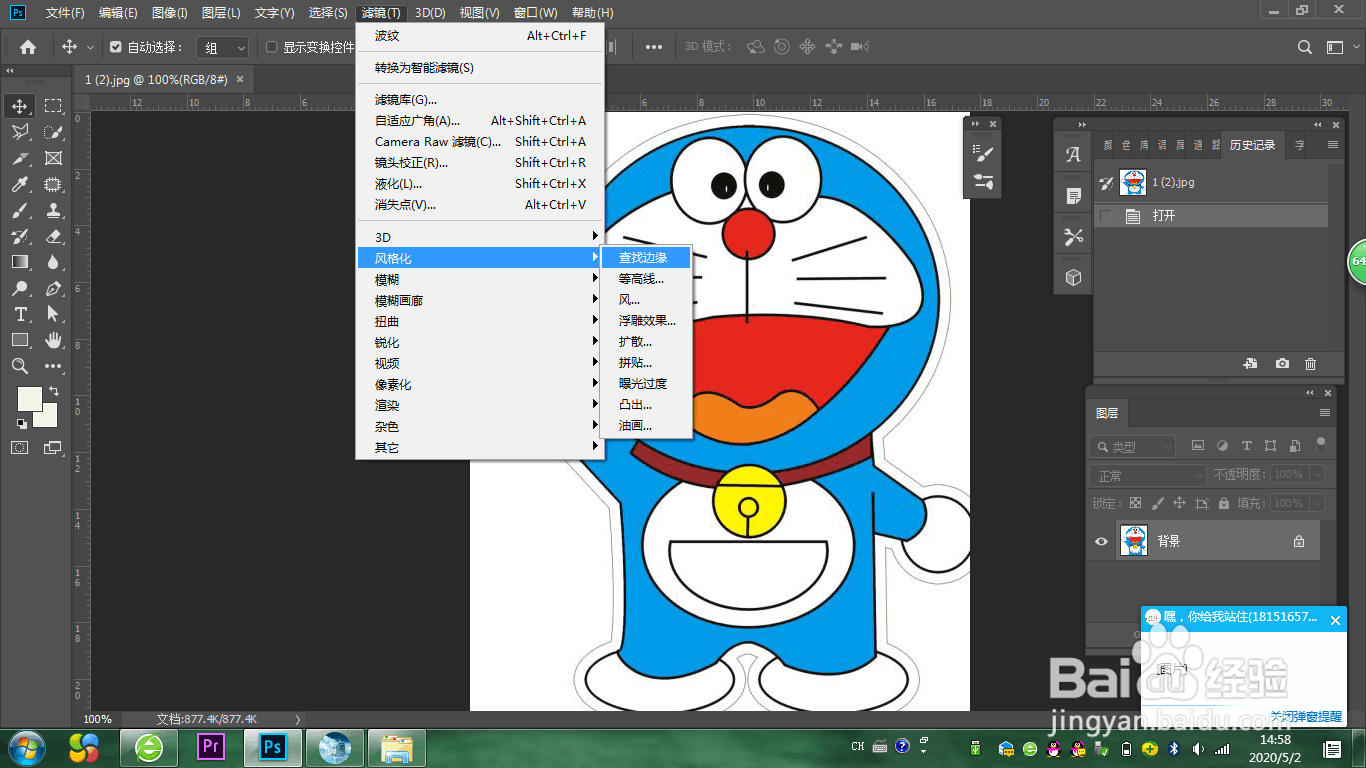The image size is (1366, 768).
Task: Select the Frame tool
Action: [x=53, y=158]
